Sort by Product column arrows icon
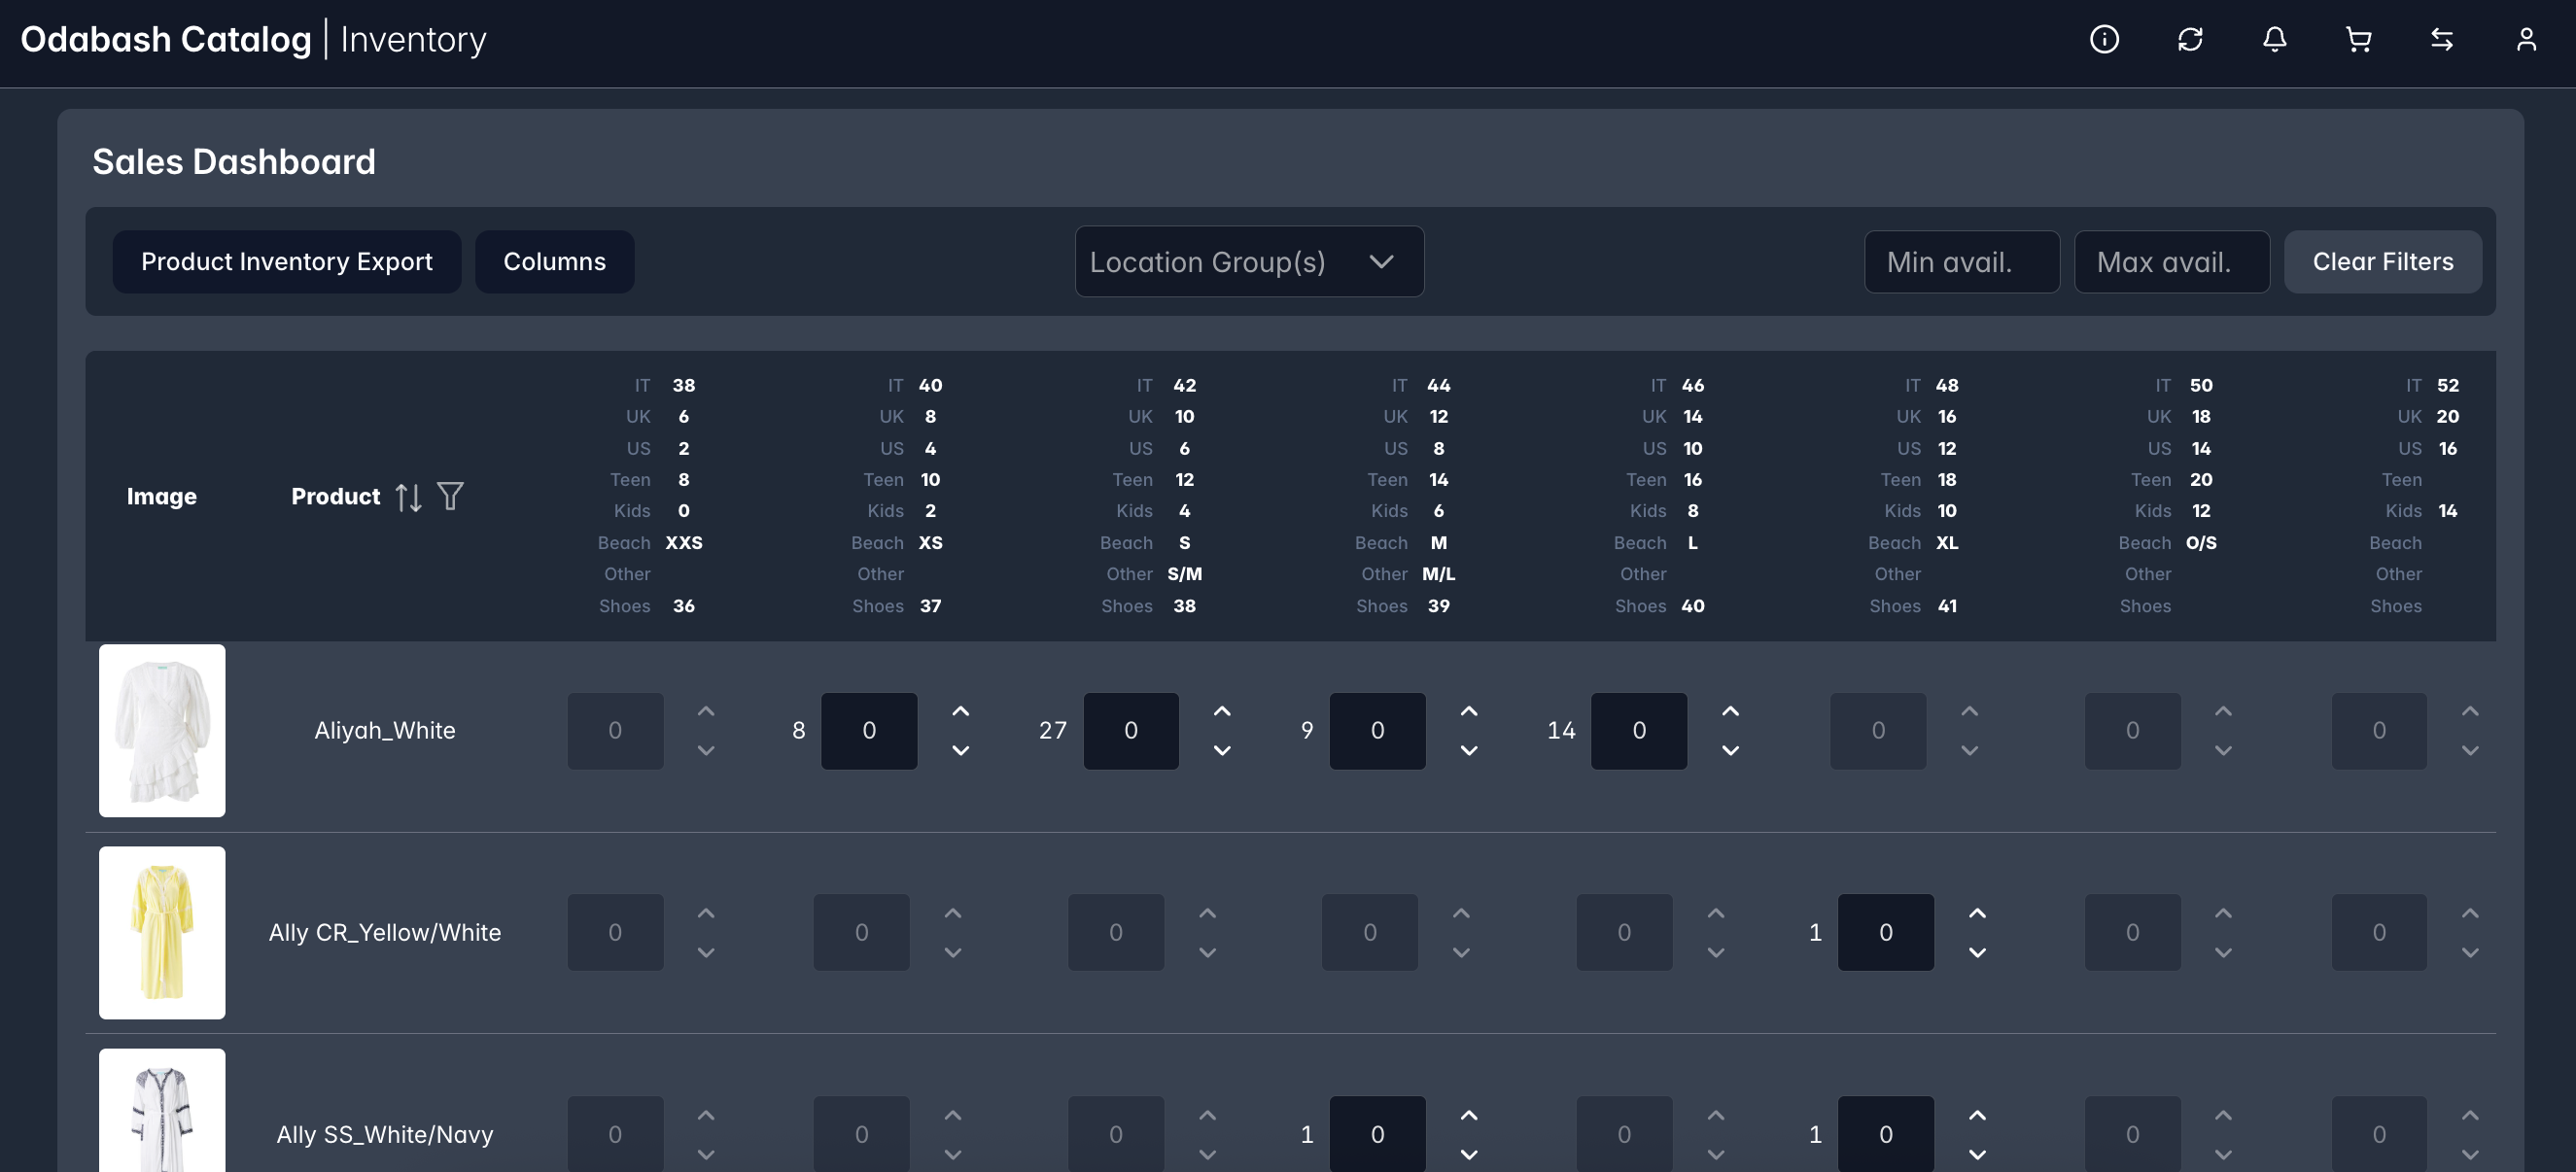The width and height of the screenshot is (2576, 1172). tap(408, 497)
